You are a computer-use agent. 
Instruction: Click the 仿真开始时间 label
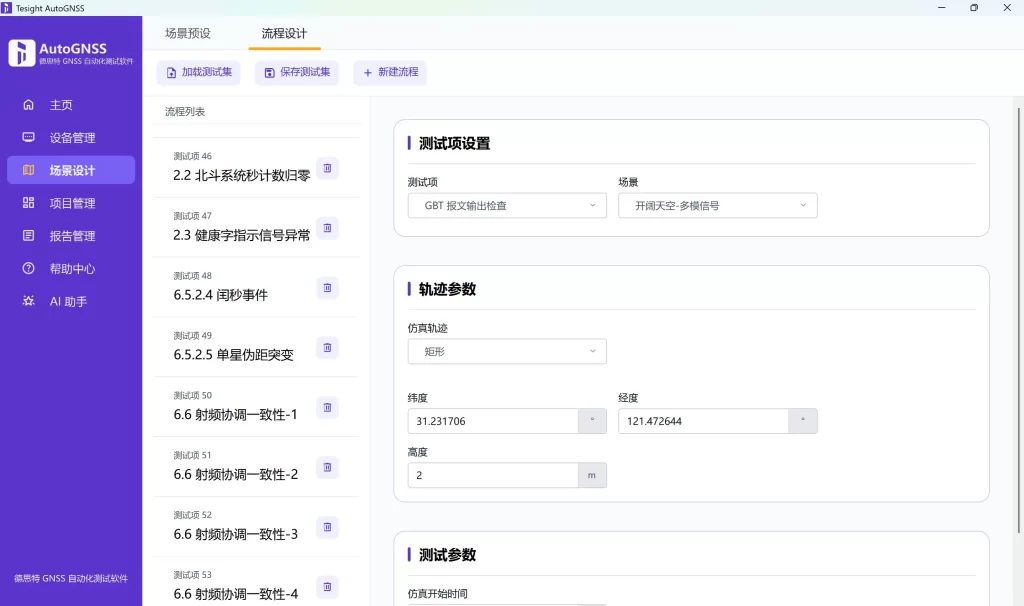point(438,594)
